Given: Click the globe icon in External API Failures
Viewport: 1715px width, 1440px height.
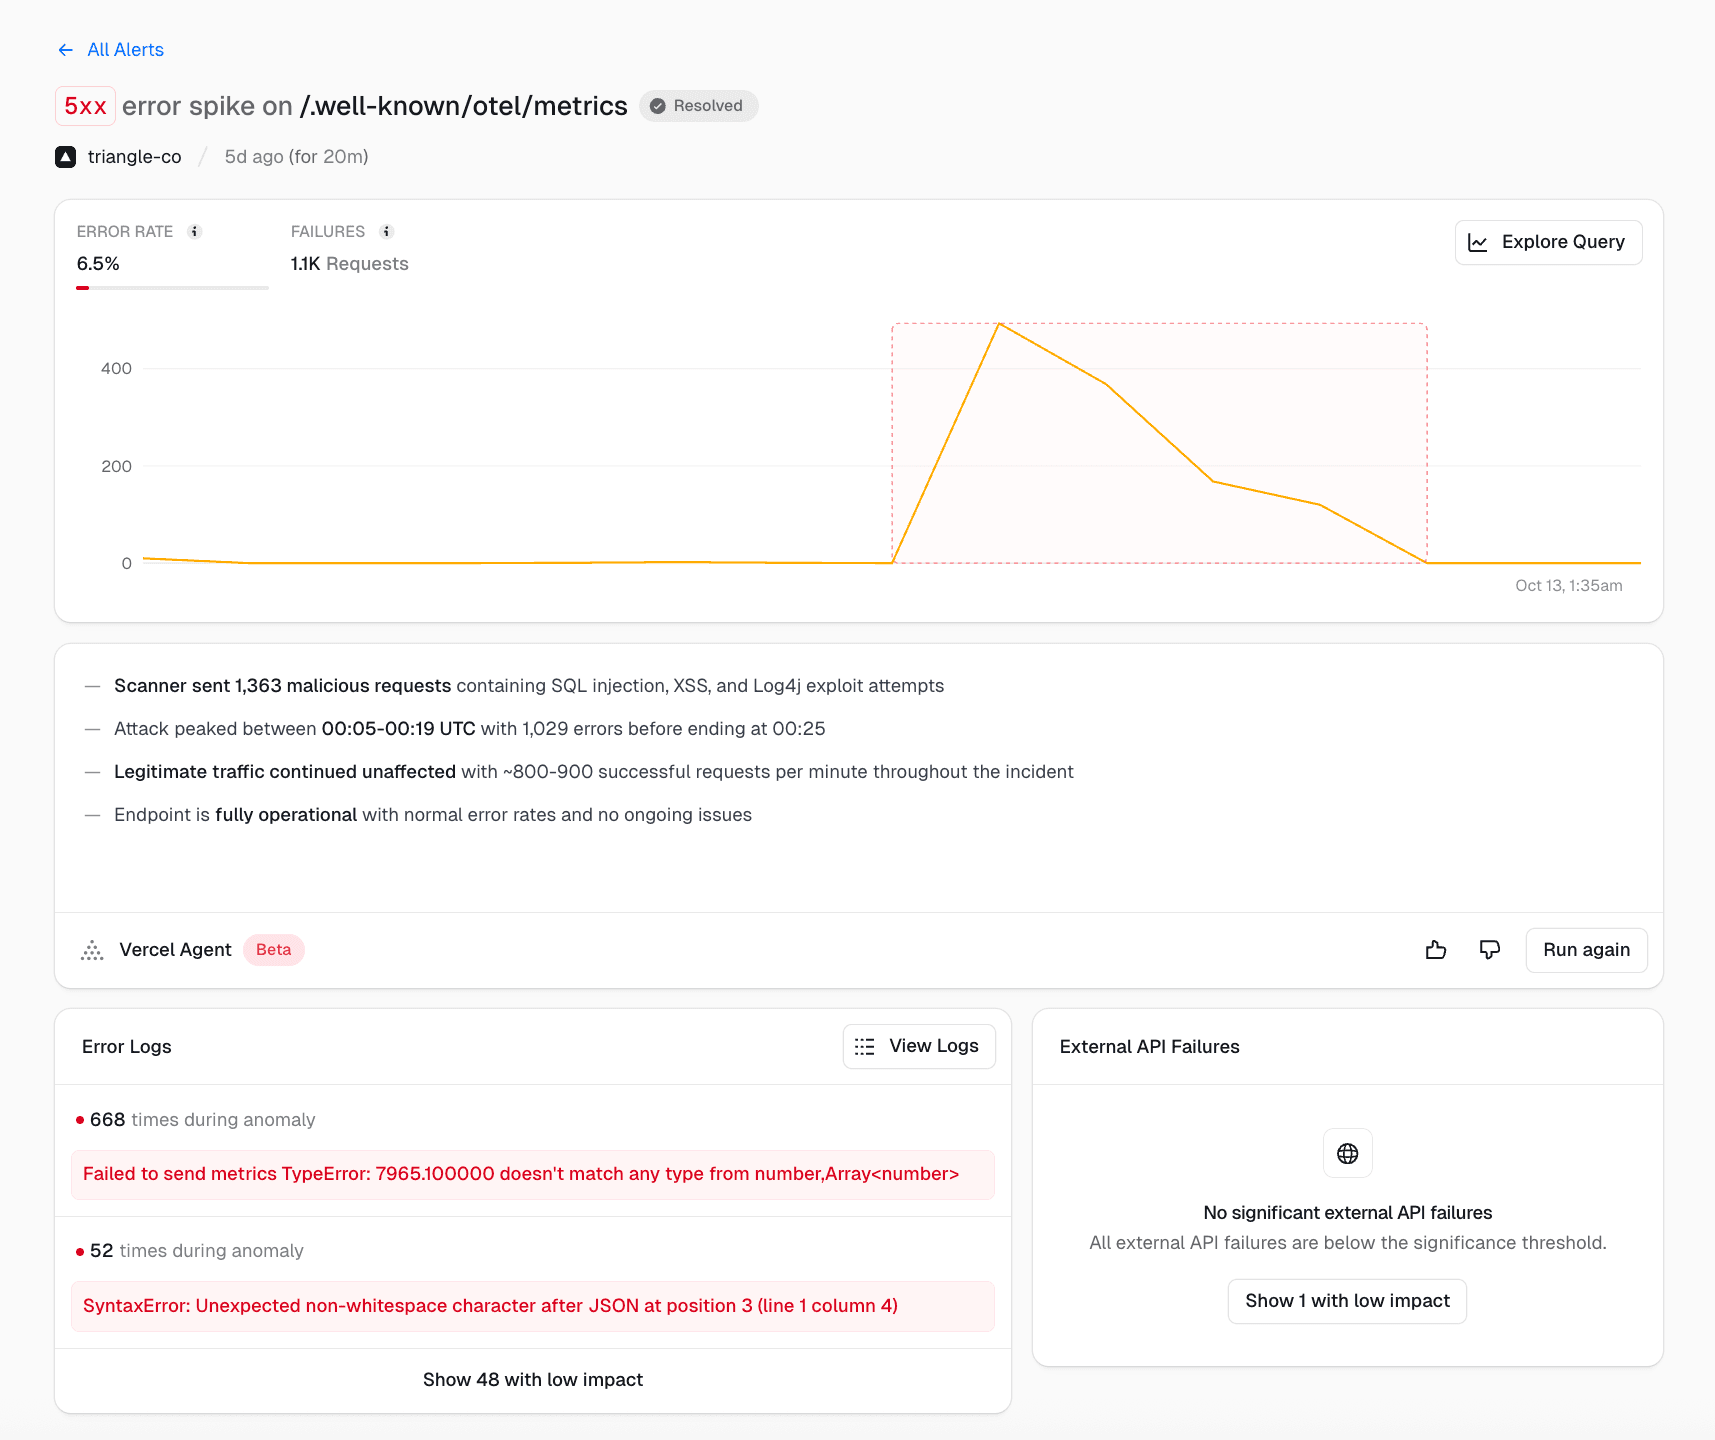Looking at the screenshot, I should [x=1347, y=1154].
